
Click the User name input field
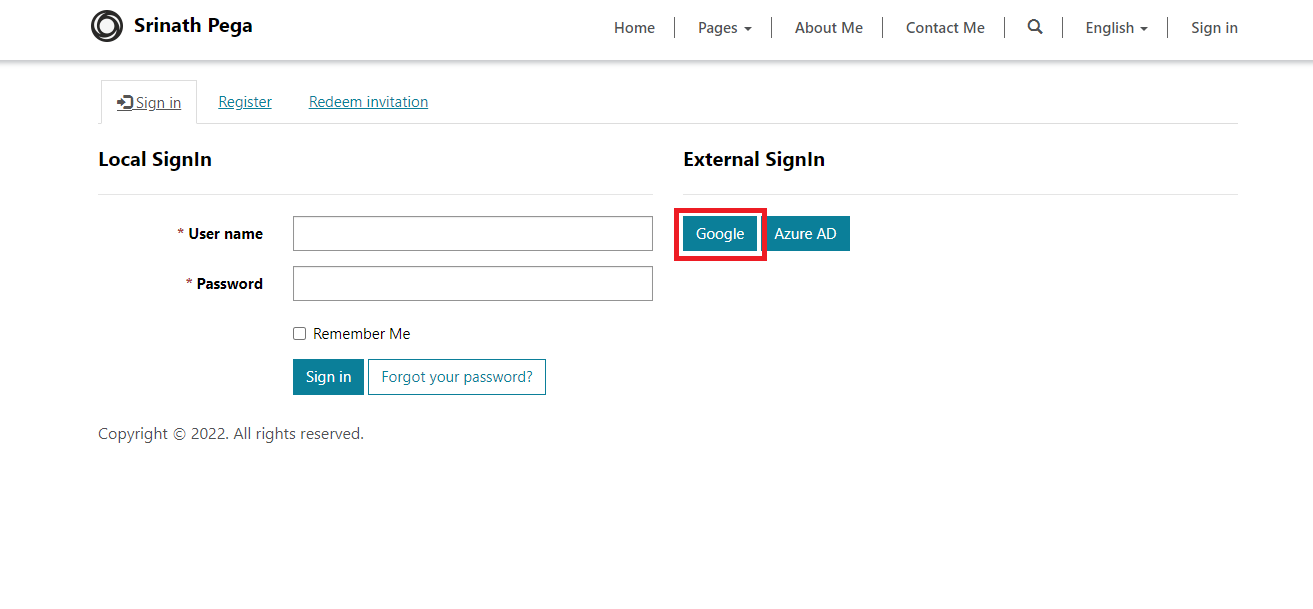coord(472,234)
